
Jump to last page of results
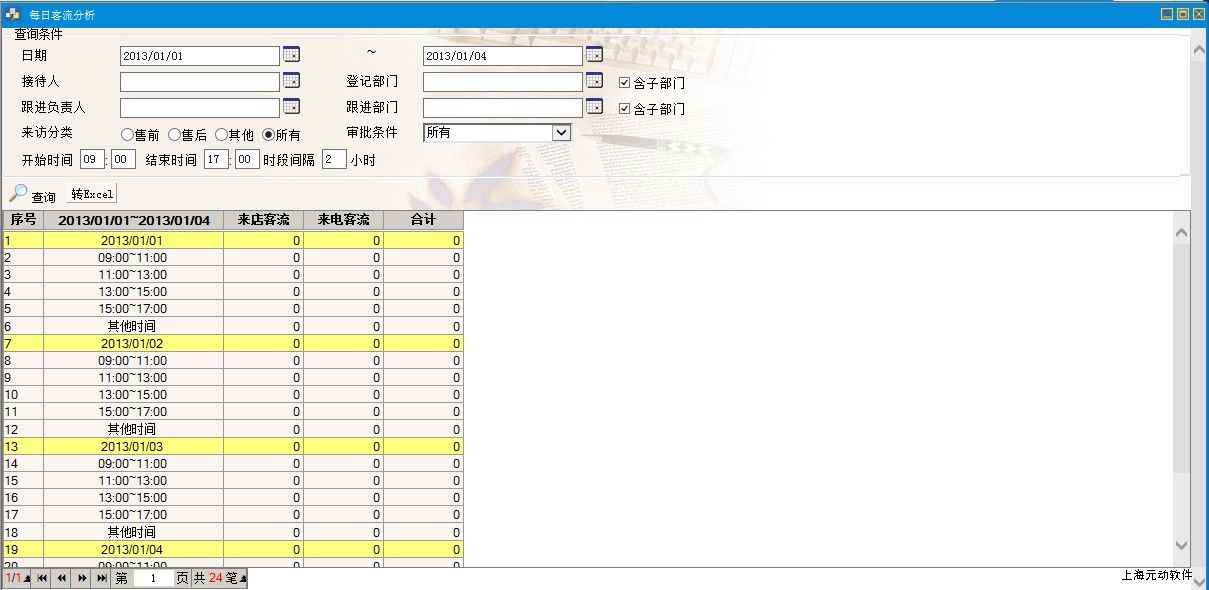click(101, 578)
